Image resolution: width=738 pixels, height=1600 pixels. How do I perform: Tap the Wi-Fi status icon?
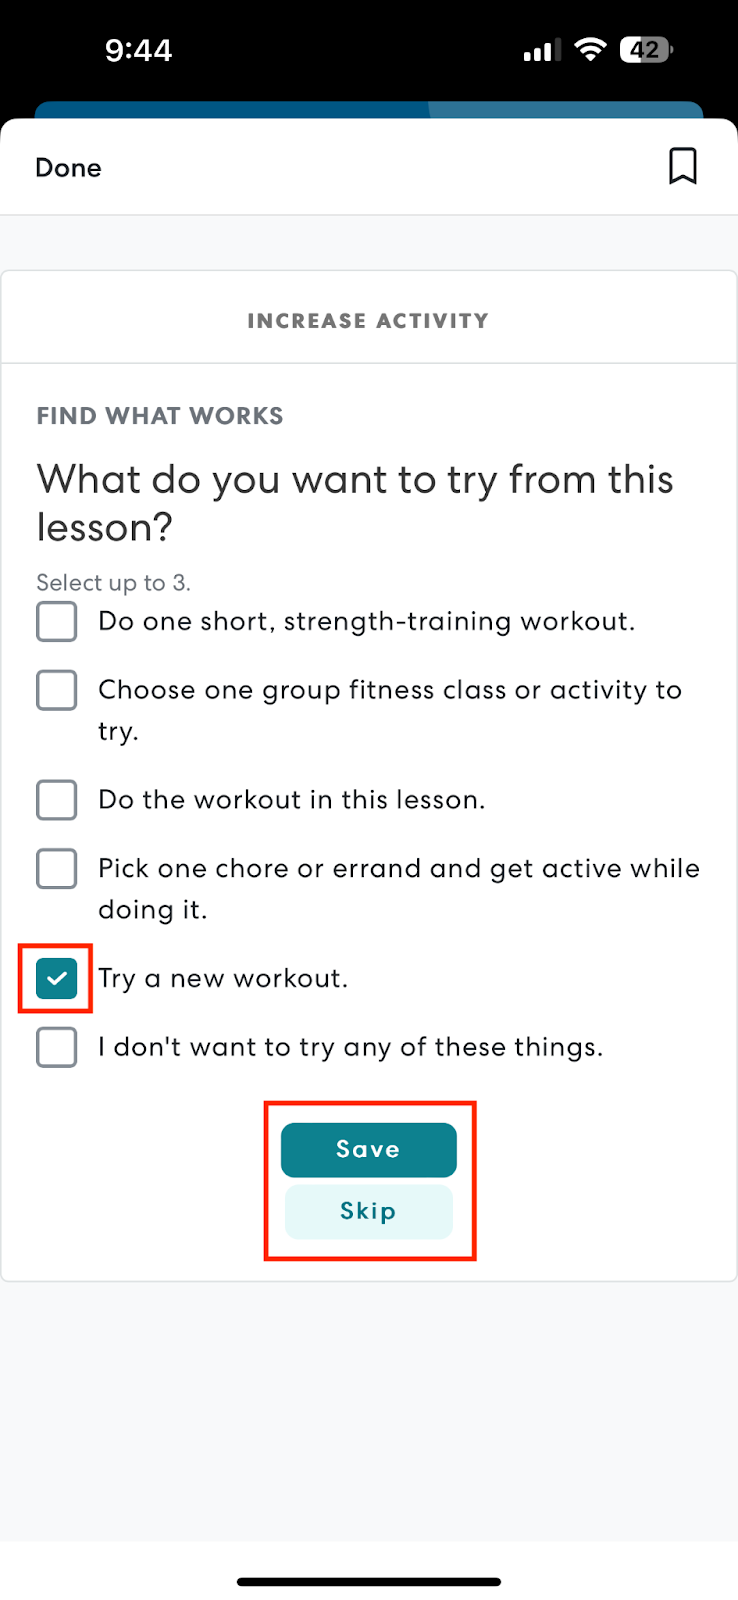click(591, 49)
